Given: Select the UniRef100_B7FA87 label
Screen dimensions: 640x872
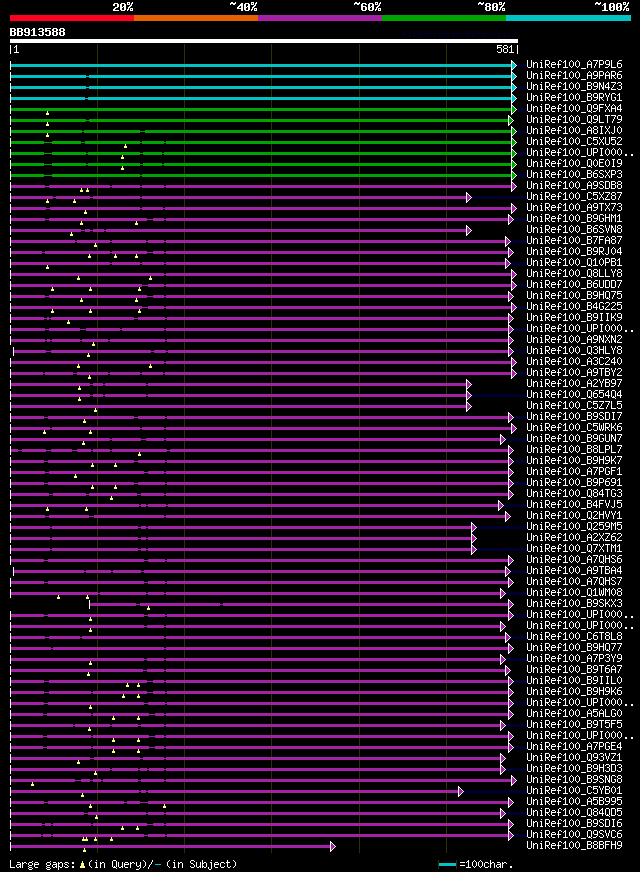Looking at the screenshot, I should [574, 241].
